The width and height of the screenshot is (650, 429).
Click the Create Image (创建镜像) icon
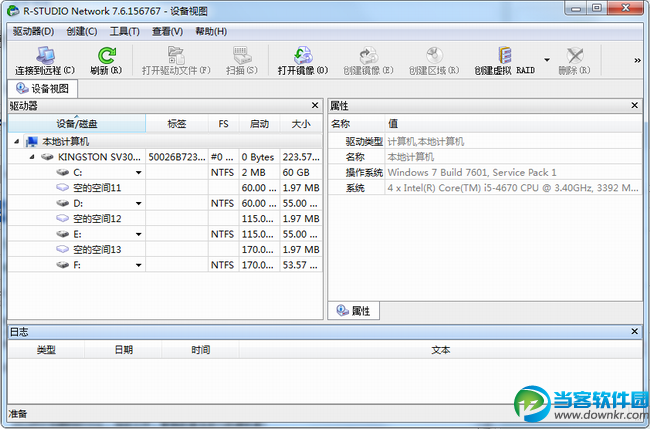368,55
